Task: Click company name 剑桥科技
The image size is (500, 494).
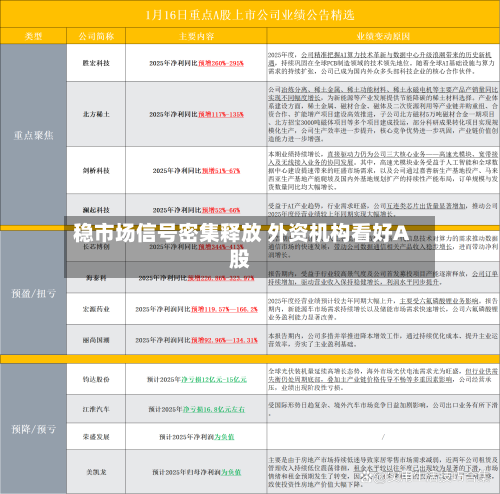Action: click(x=96, y=171)
